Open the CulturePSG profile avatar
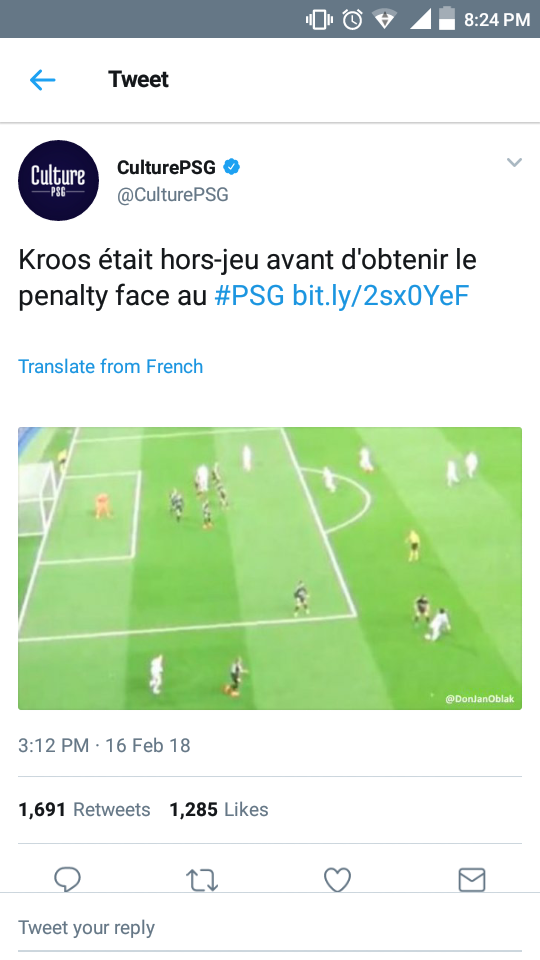 point(58,181)
